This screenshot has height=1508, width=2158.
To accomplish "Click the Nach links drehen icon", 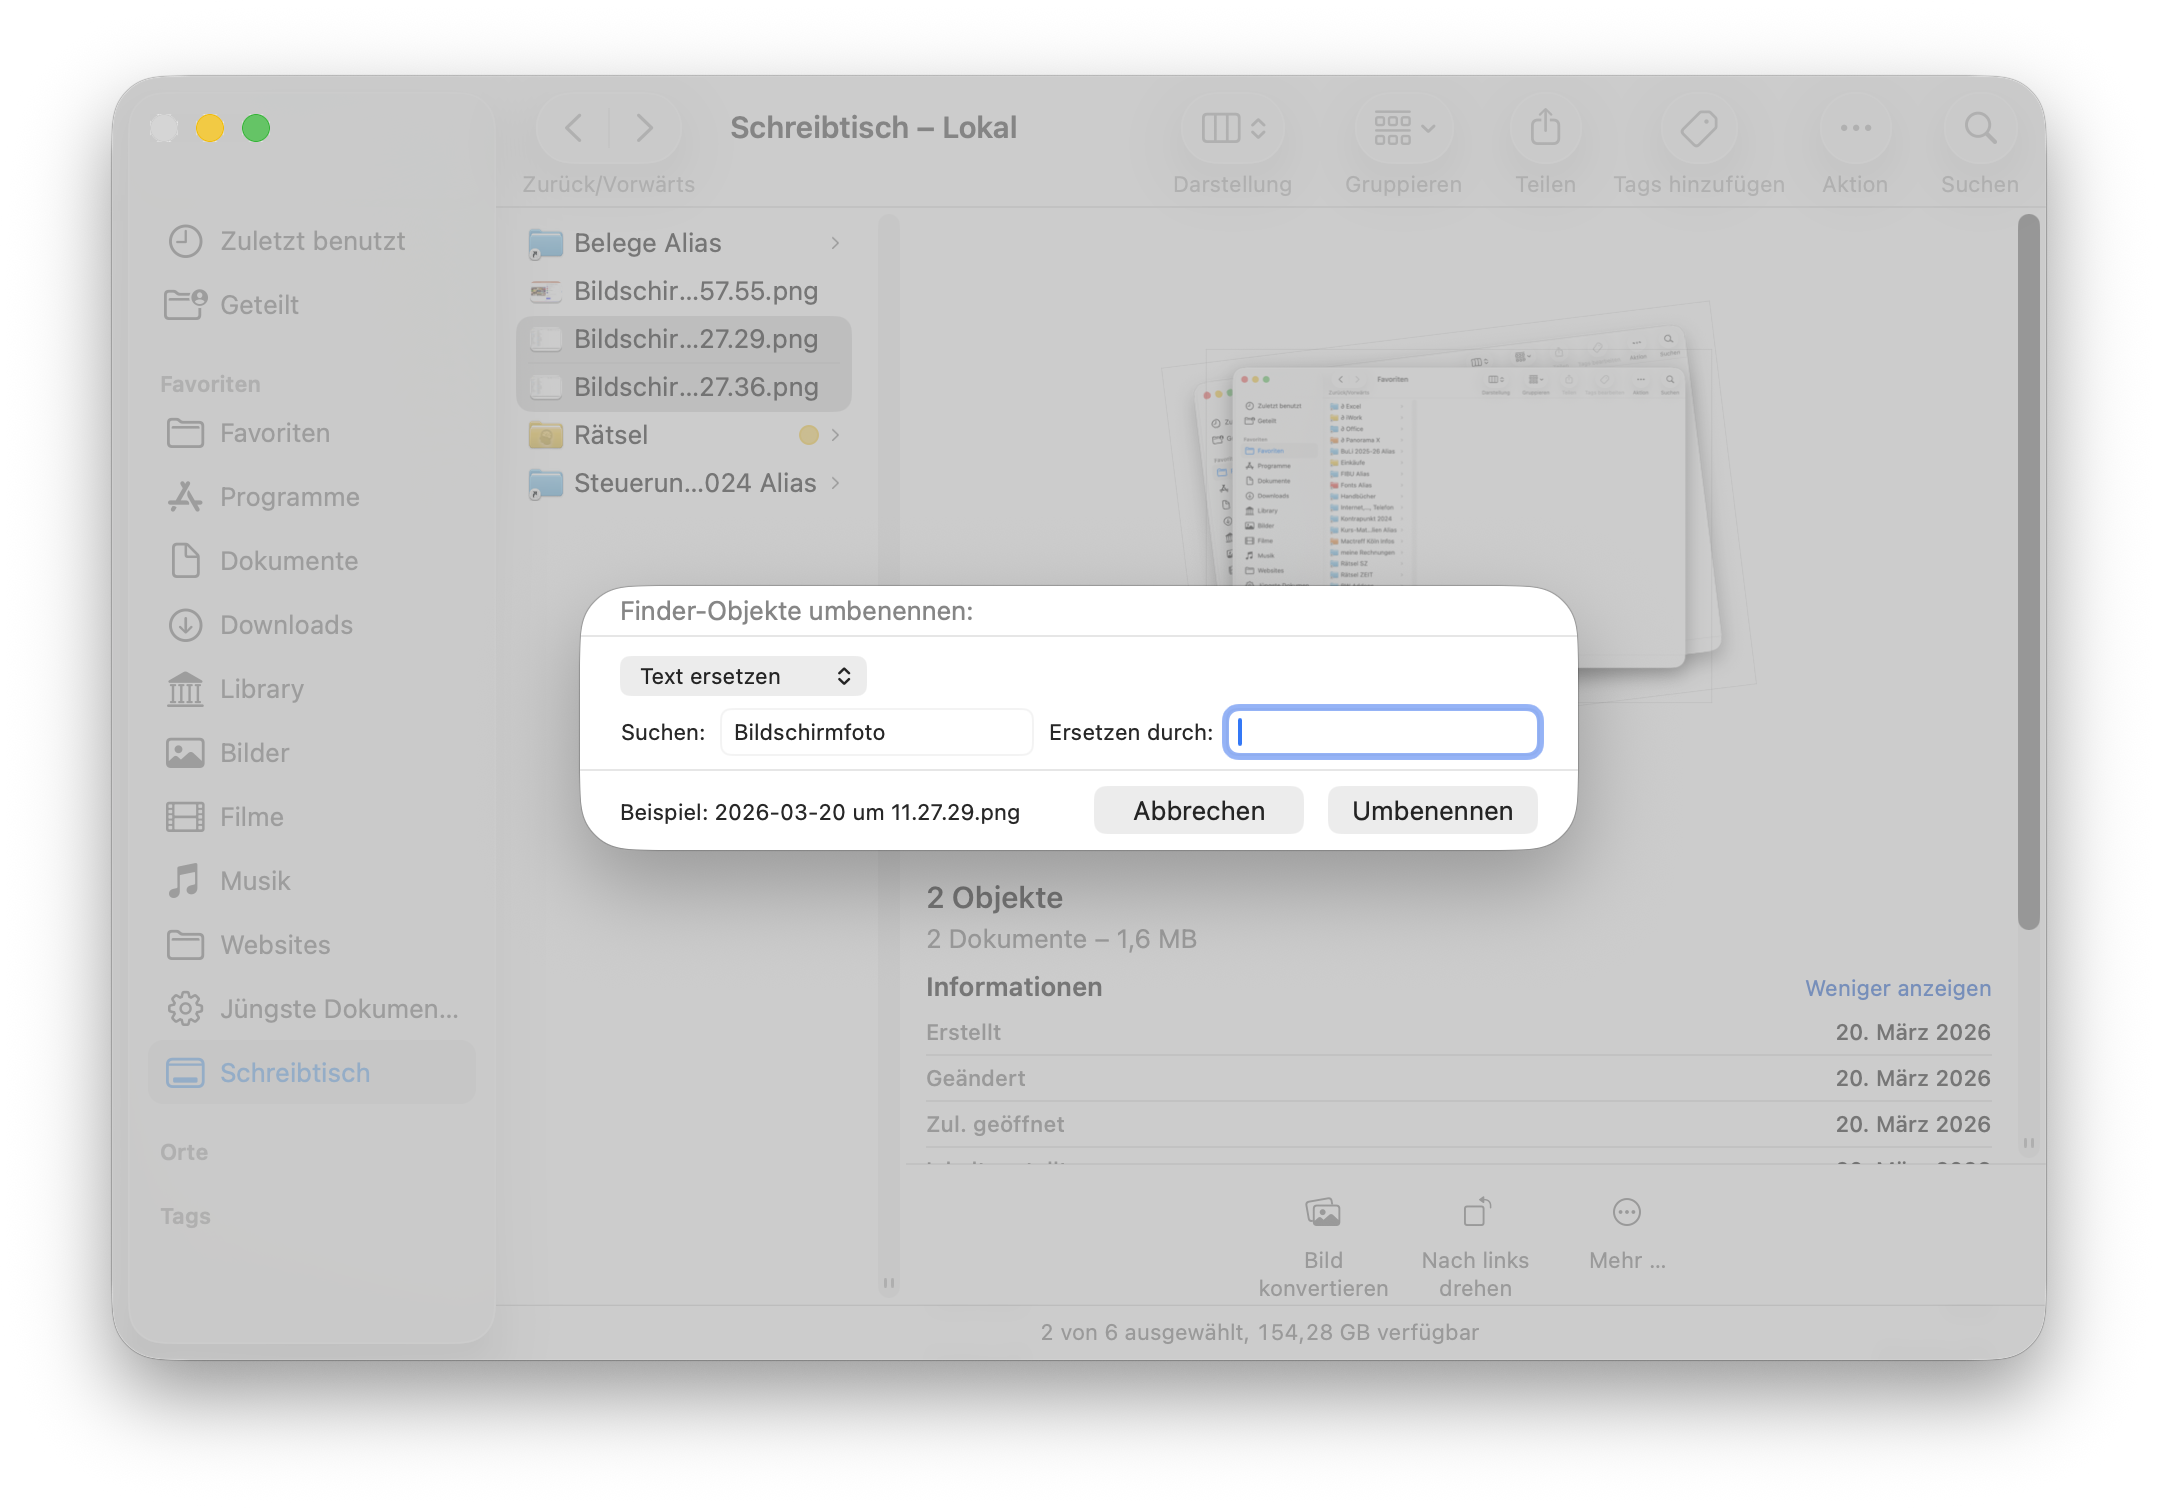I will (x=1476, y=1213).
